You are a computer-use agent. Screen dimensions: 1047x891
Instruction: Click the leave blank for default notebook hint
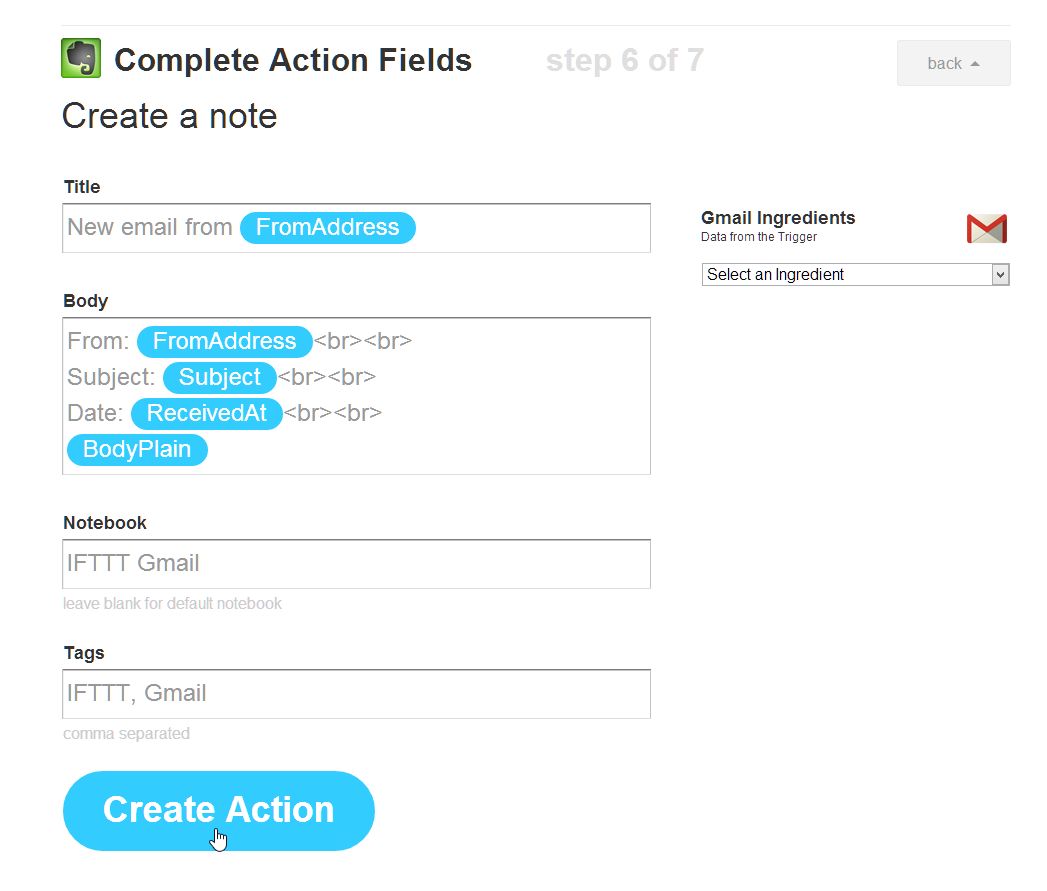click(172, 604)
